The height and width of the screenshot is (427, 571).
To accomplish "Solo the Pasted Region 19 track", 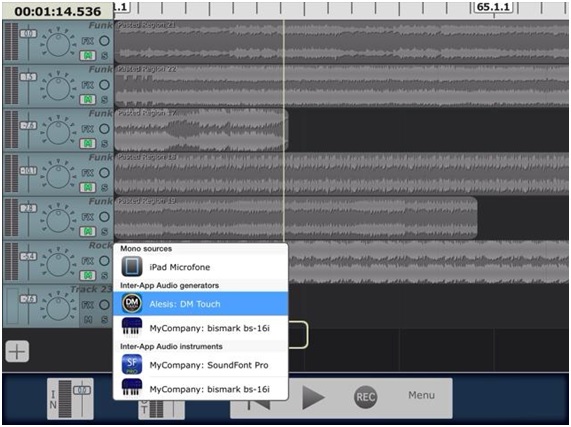I will (x=105, y=232).
